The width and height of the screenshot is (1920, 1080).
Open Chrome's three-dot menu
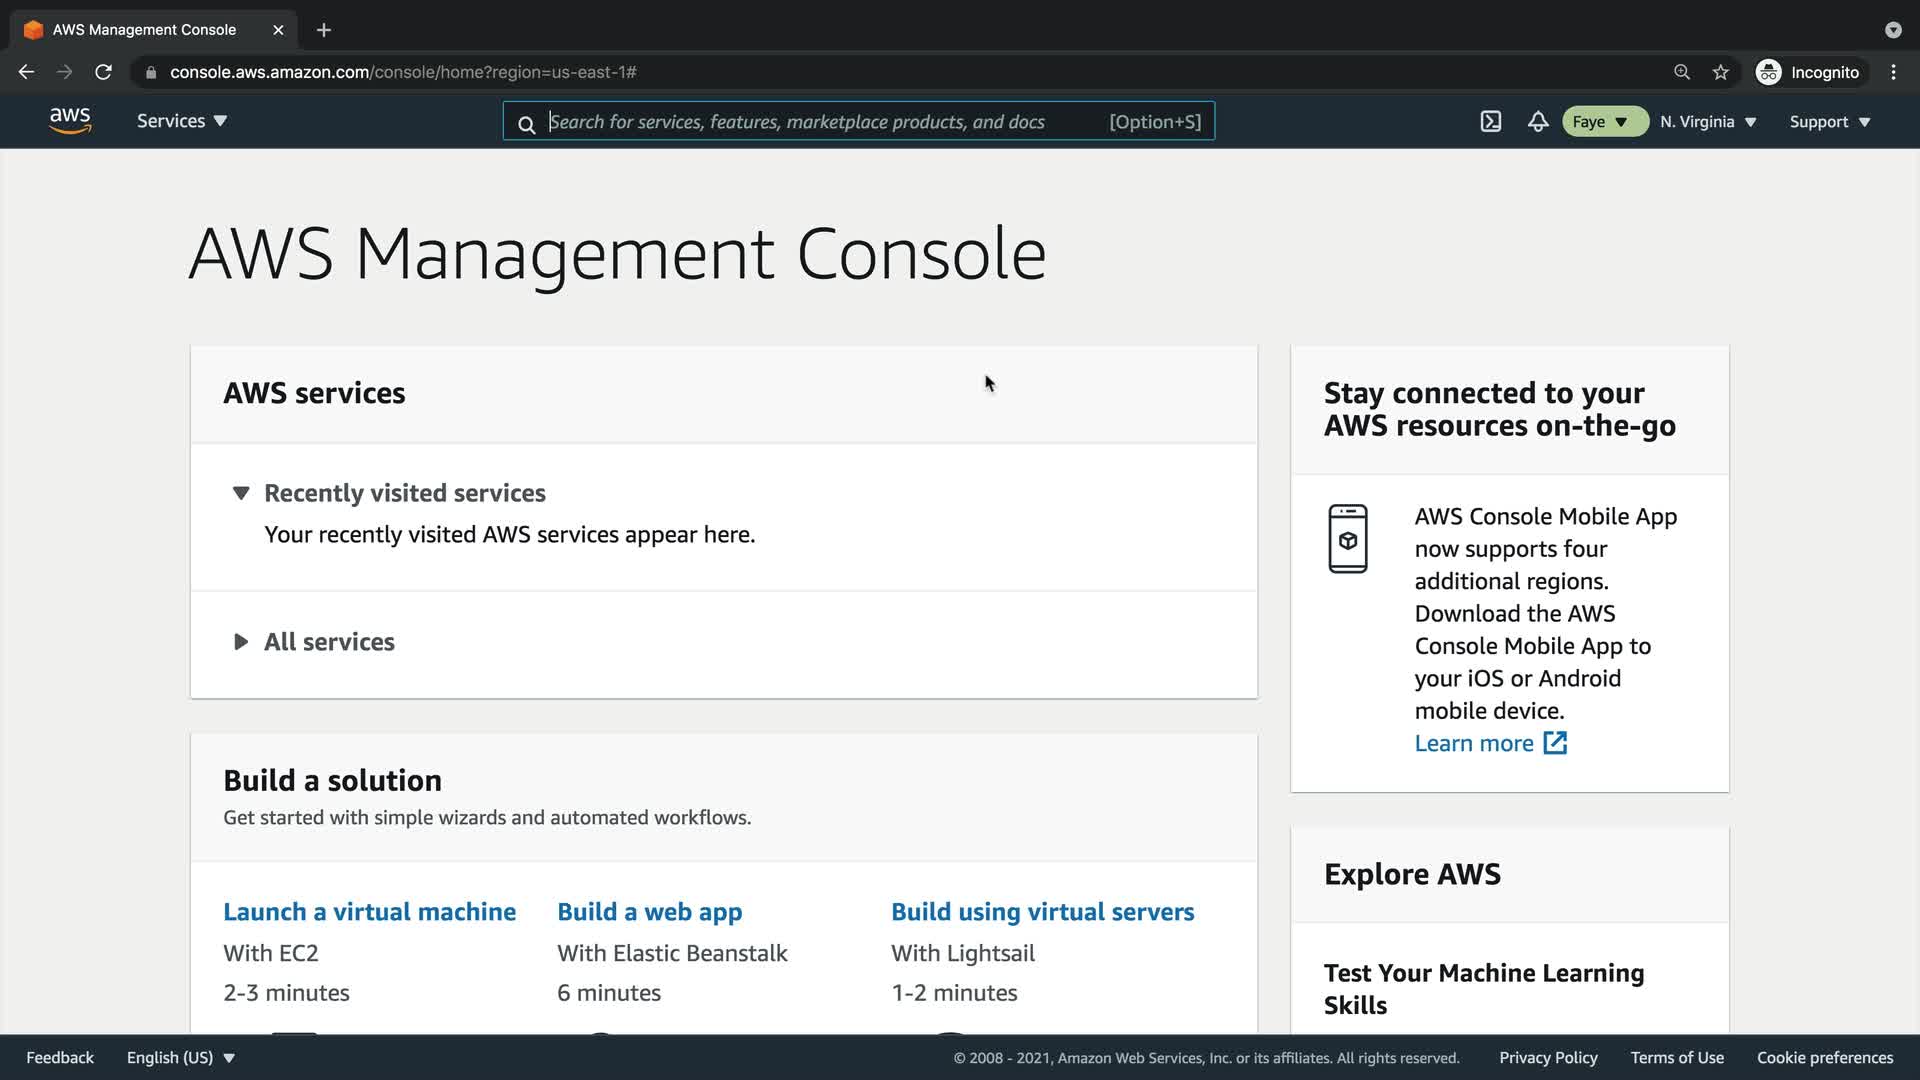1893,72
